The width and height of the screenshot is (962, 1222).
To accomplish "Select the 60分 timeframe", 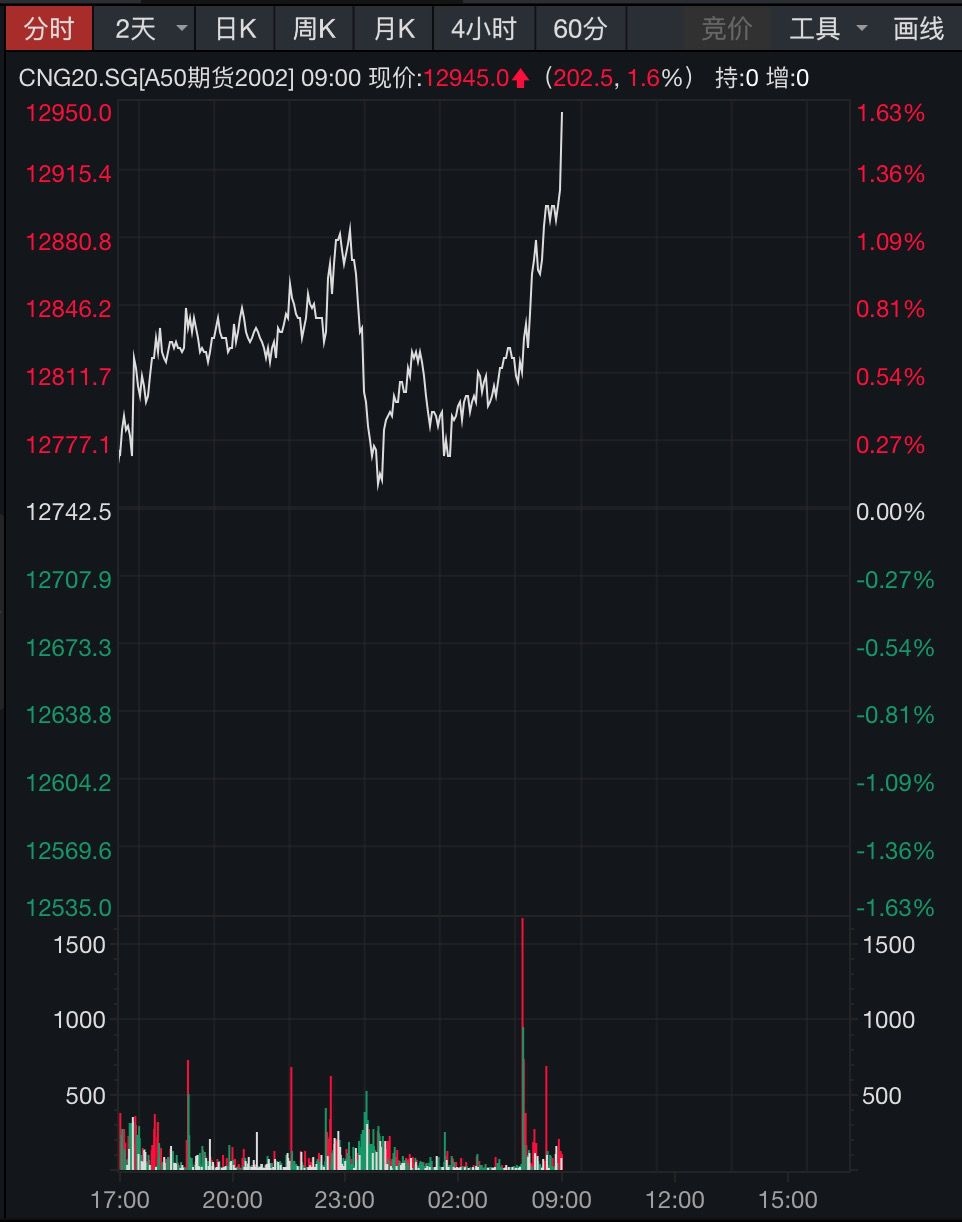I will click(580, 29).
